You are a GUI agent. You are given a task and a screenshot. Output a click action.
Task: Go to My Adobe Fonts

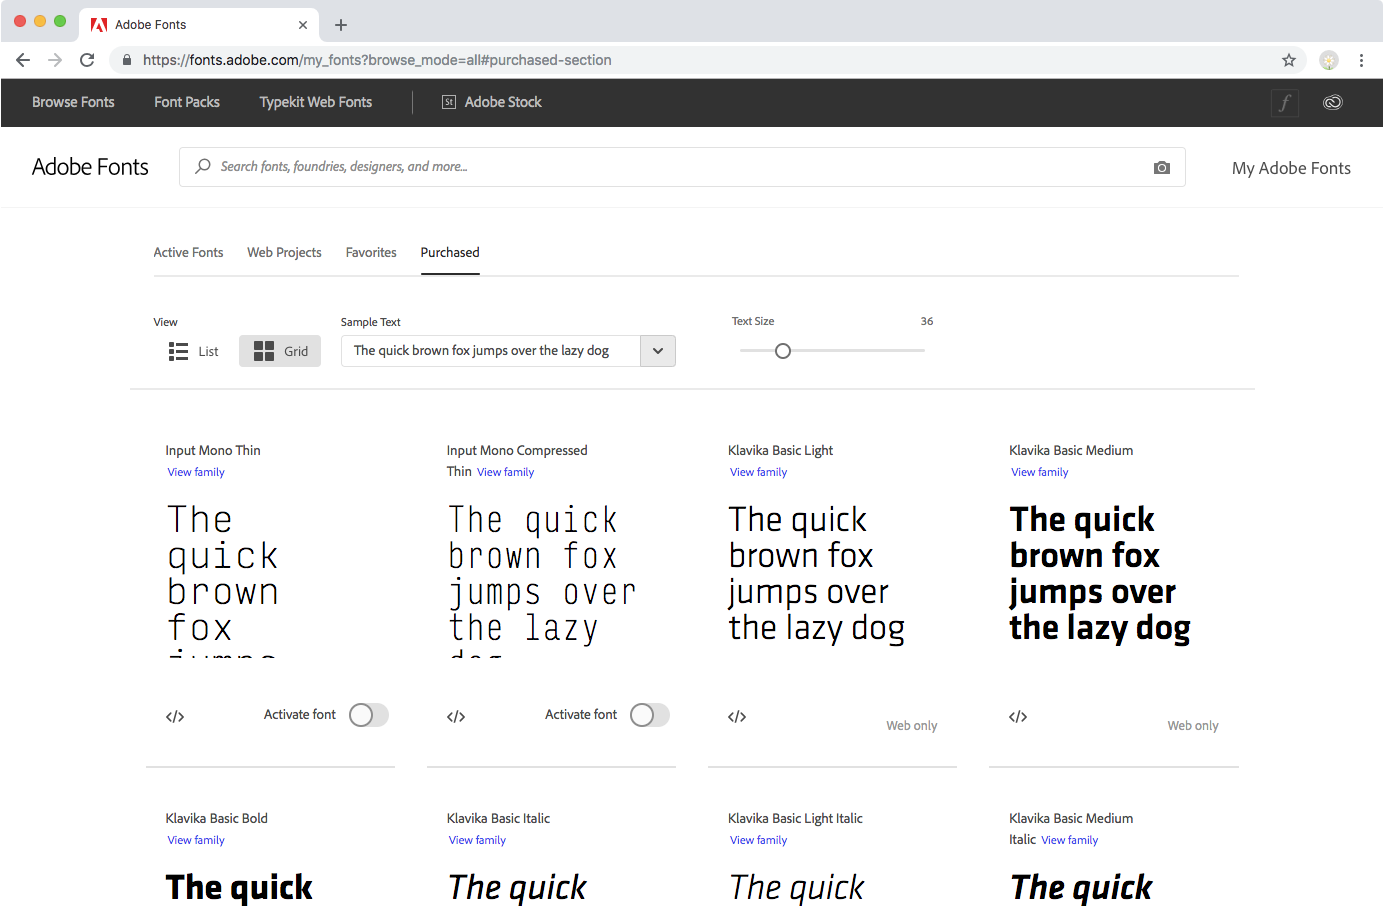point(1291,168)
